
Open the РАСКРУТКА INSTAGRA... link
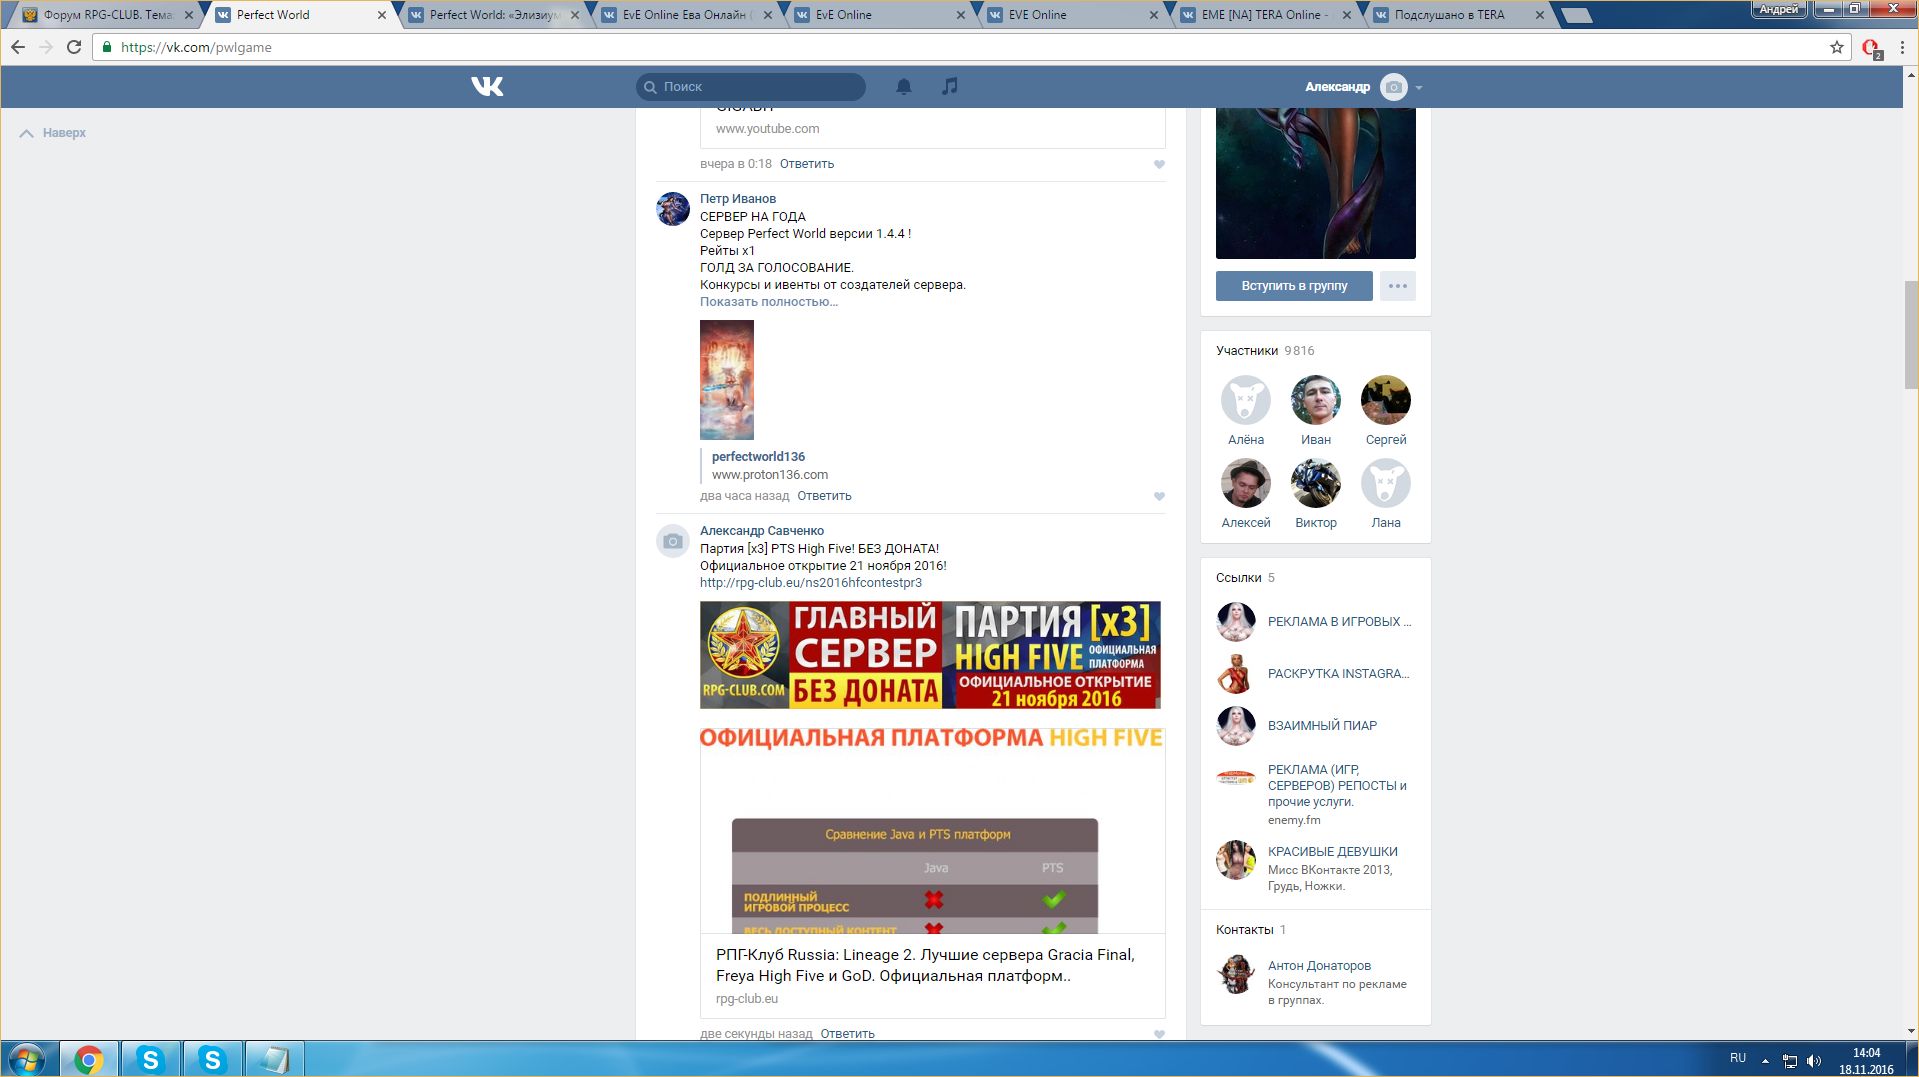[1338, 674]
